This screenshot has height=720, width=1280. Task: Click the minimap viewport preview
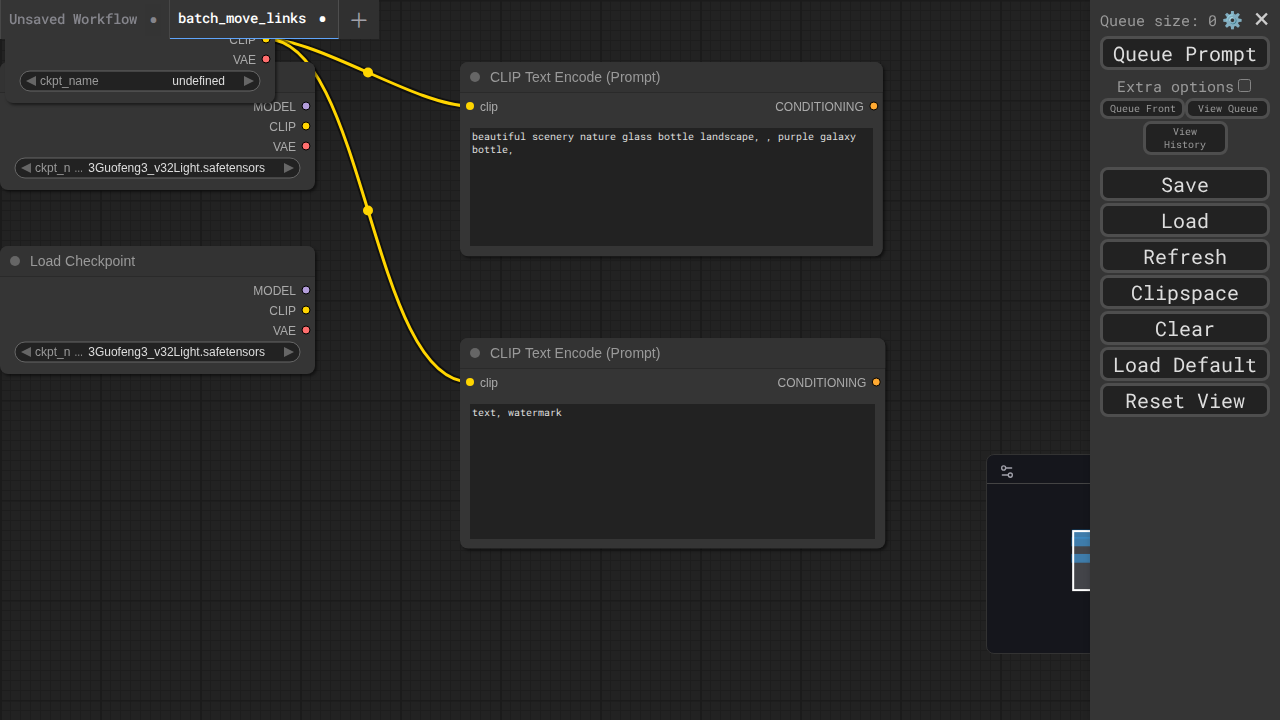1081,560
